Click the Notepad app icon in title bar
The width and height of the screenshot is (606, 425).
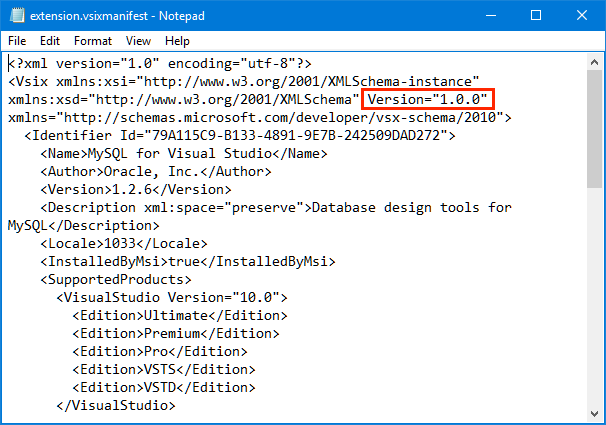point(17,15)
